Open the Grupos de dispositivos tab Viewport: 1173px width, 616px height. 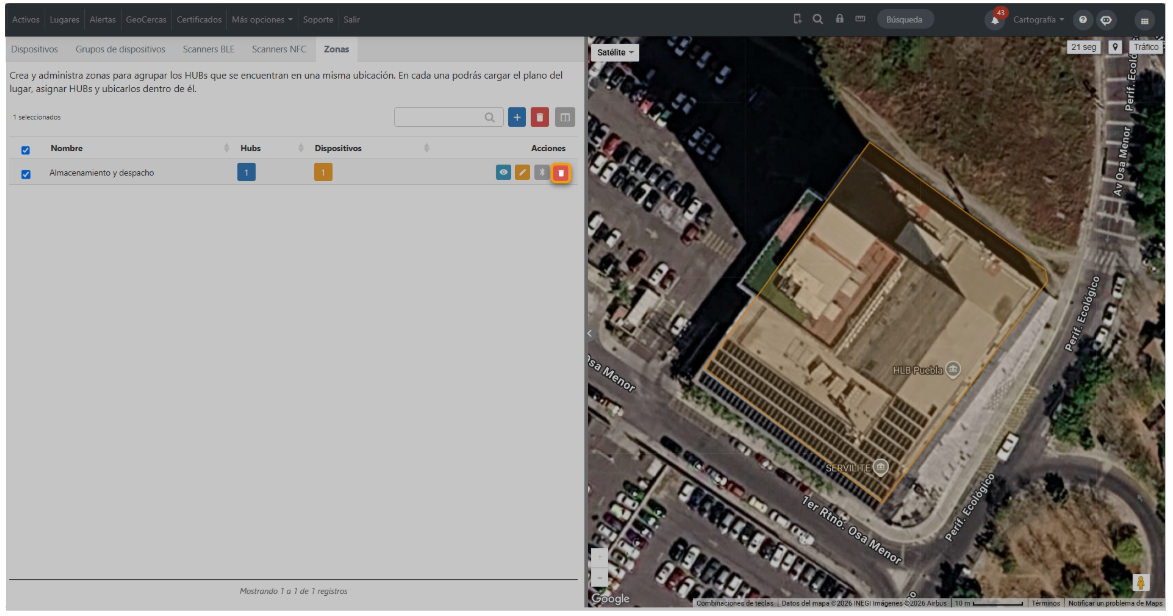click(120, 49)
